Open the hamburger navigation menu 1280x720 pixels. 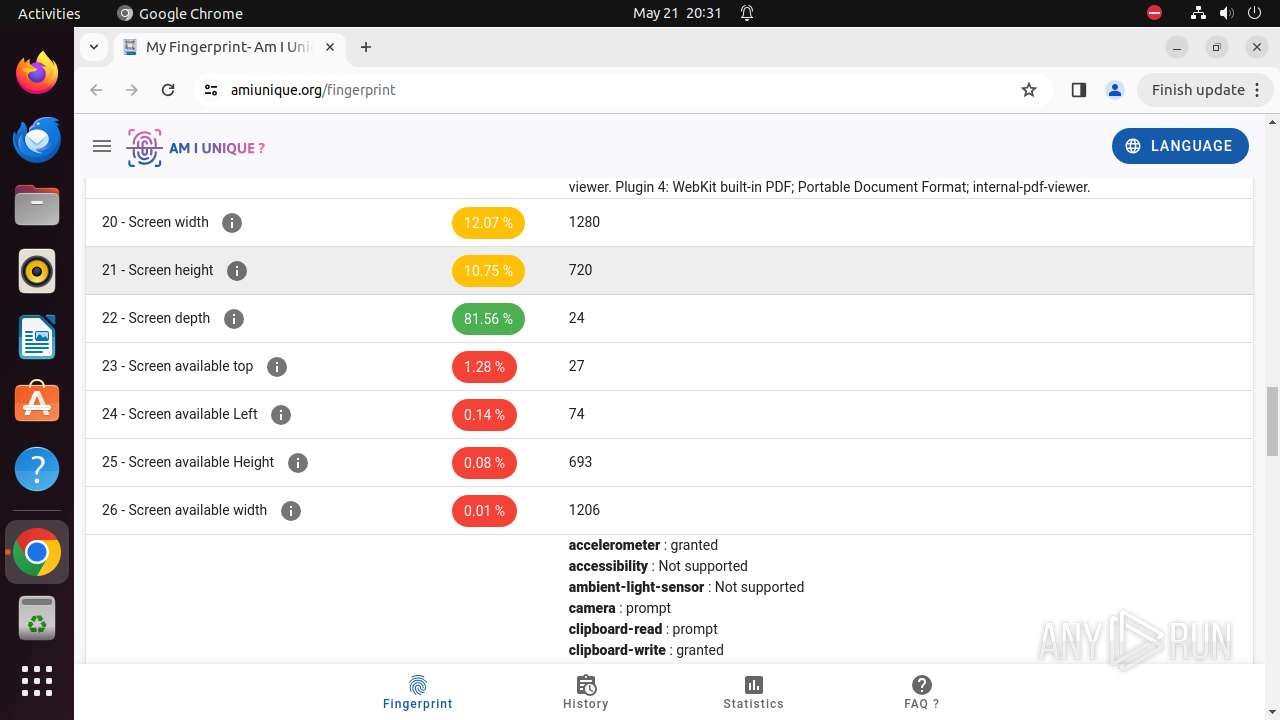(102, 146)
